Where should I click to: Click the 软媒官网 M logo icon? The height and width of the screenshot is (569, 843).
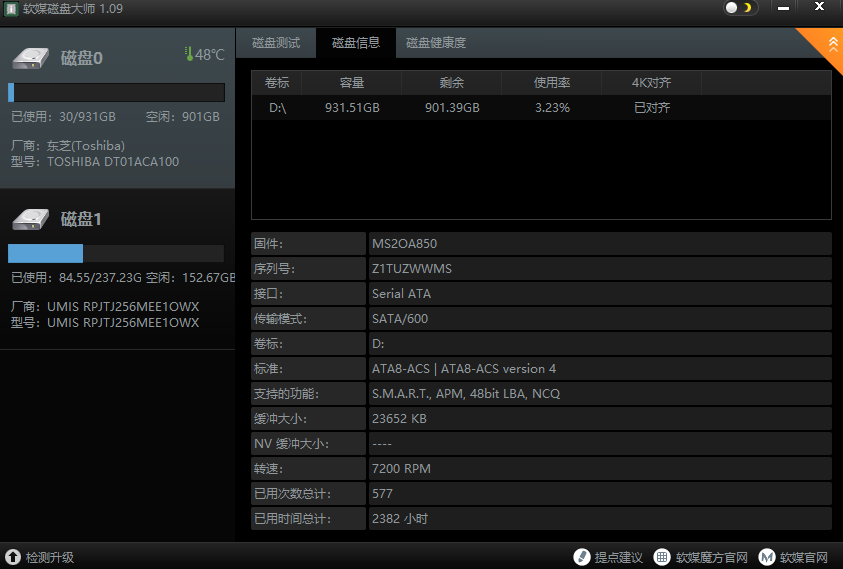click(767, 557)
